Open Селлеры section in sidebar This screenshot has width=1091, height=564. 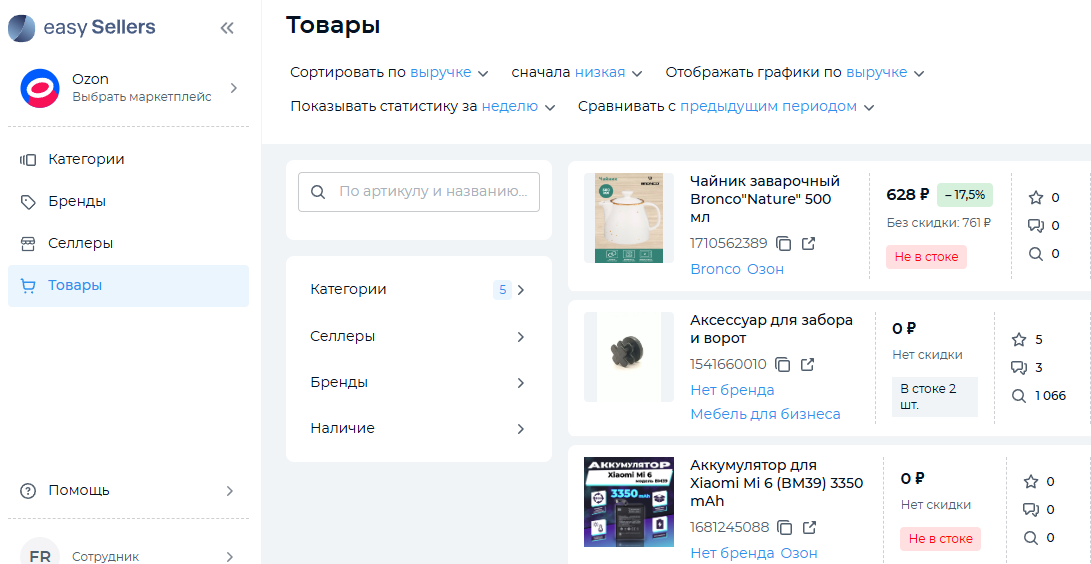pos(80,244)
